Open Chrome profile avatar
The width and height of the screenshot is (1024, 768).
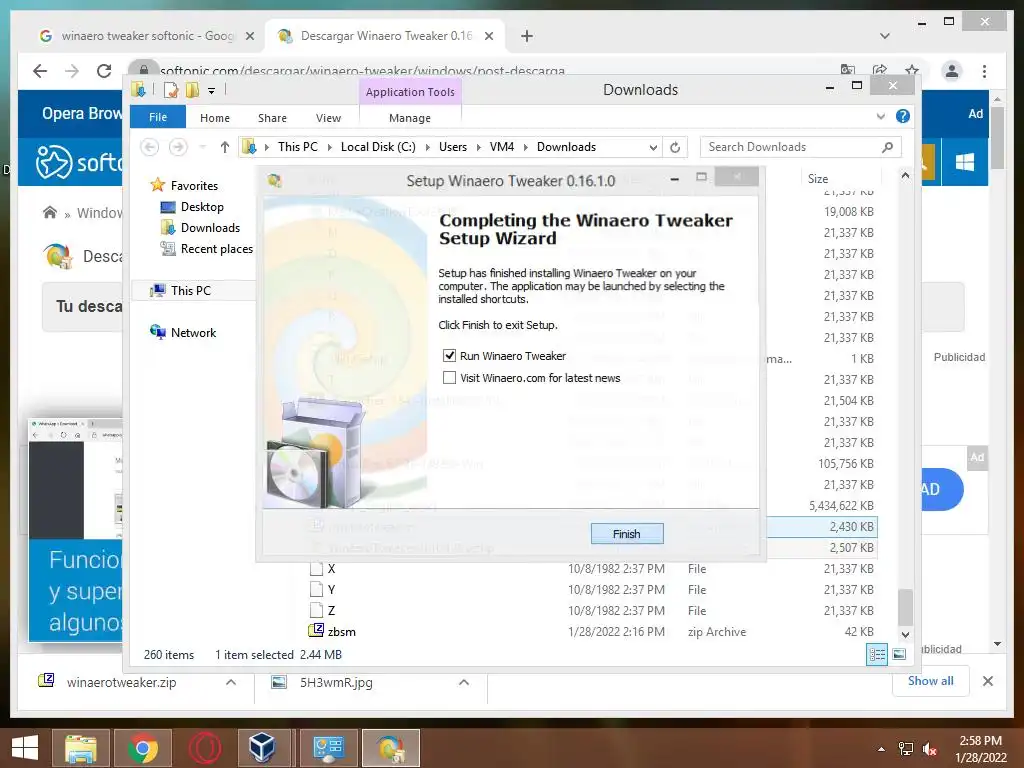952,71
